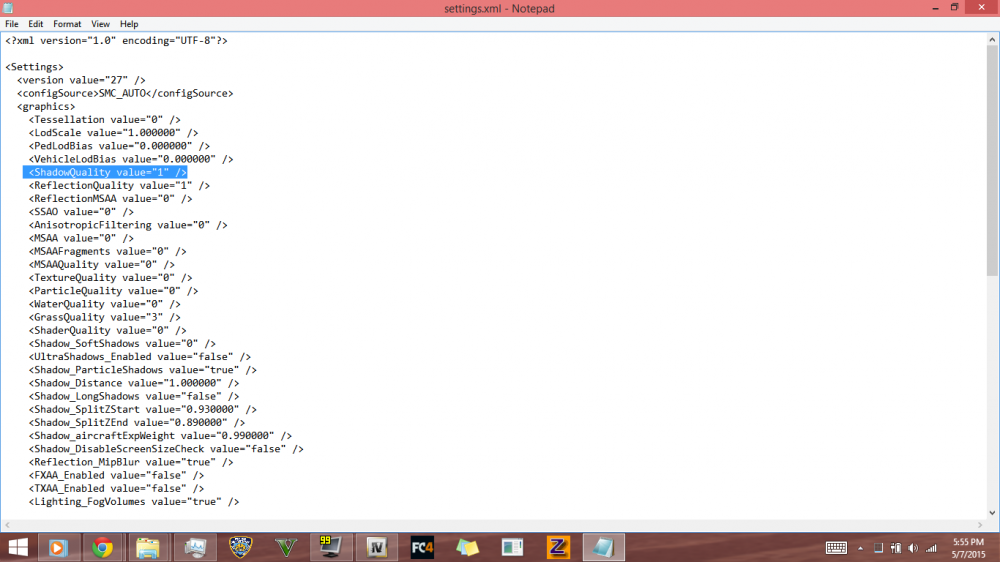
Task: Click the Reflection_MipBlur line
Action: coord(131,462)
